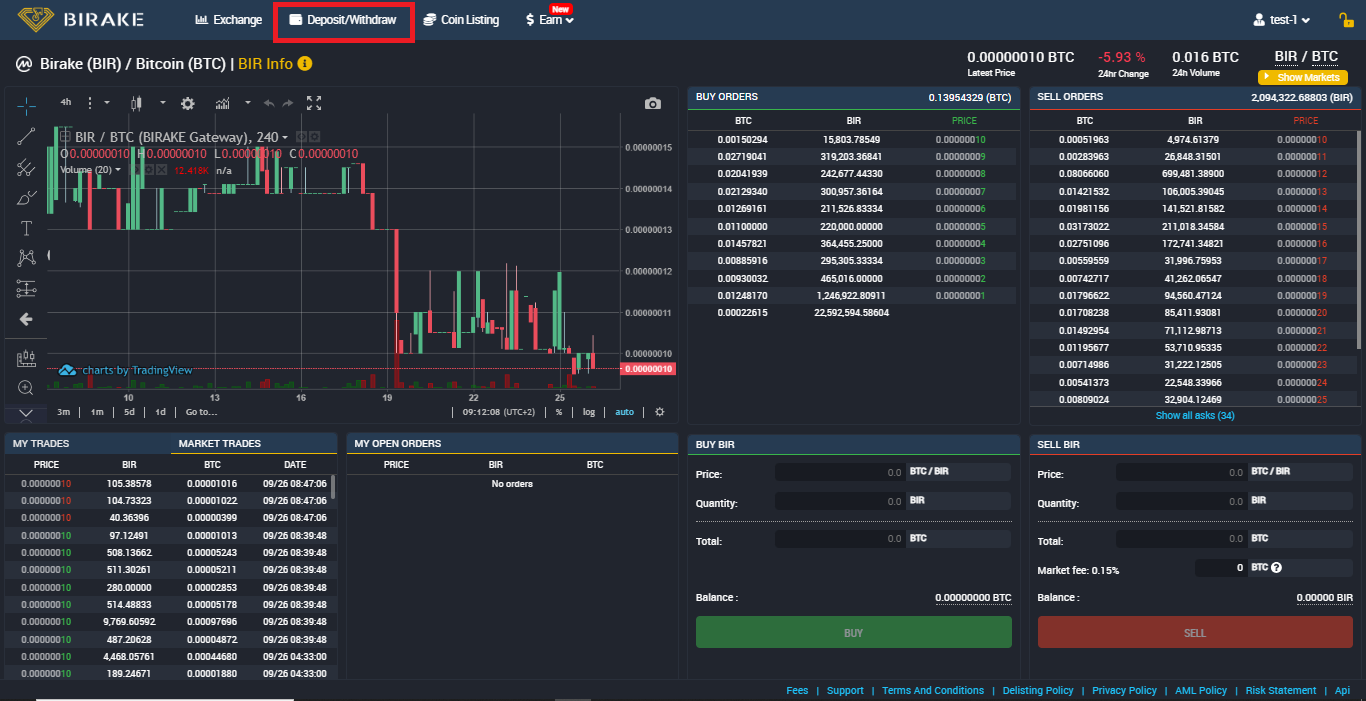Set chart range to 5d
This screenshot has width=1366, height=701.
(129, 412)
